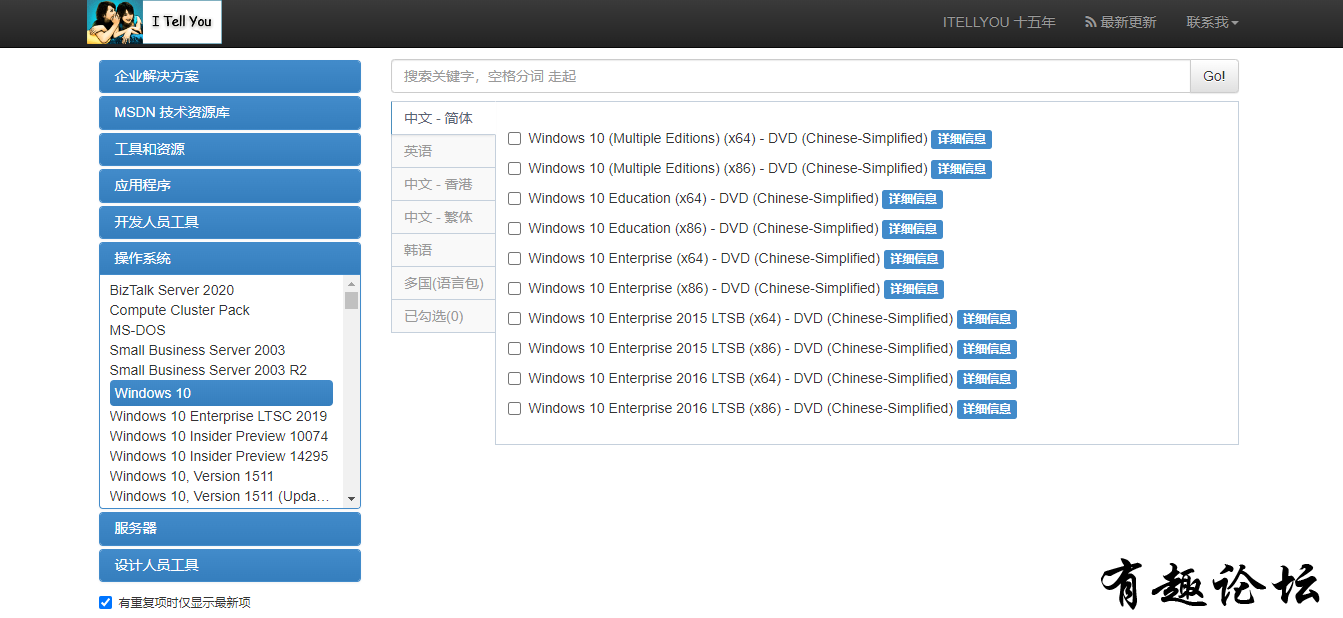Select Windows 10 Insider Preview 10074
This screenshot has width=1343, height=618.
[219, 436]
